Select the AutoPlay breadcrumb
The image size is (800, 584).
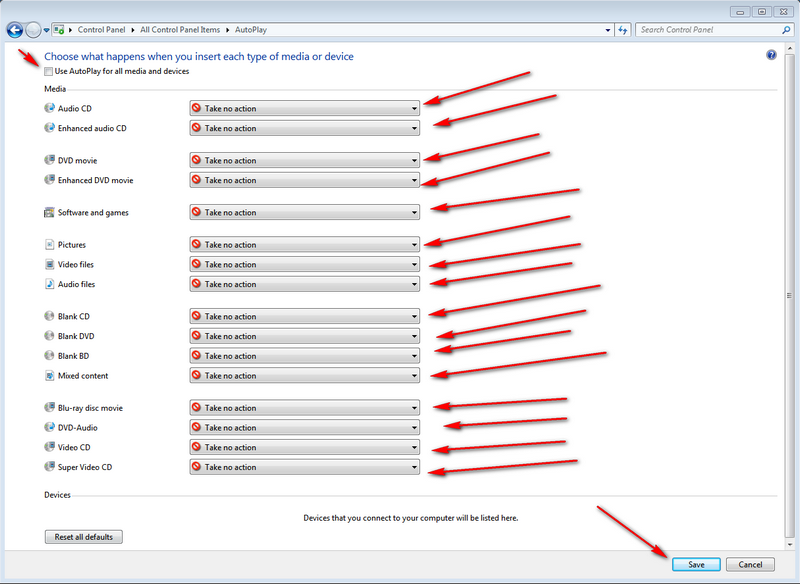point(251,30)
